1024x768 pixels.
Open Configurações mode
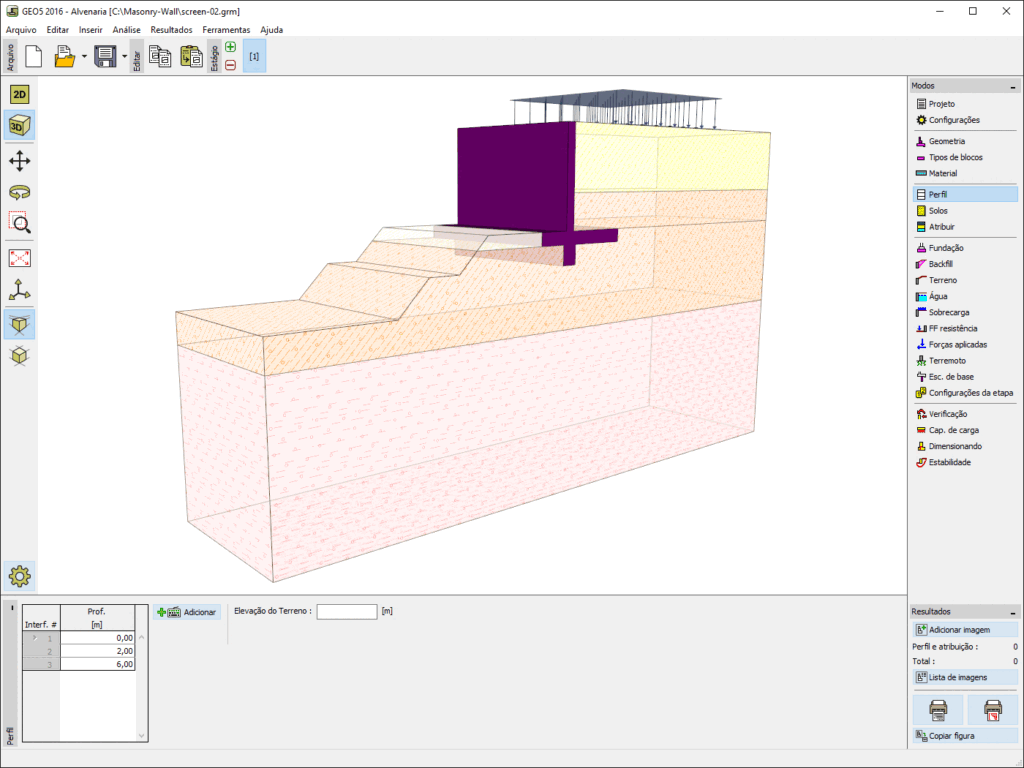[965, 120]
